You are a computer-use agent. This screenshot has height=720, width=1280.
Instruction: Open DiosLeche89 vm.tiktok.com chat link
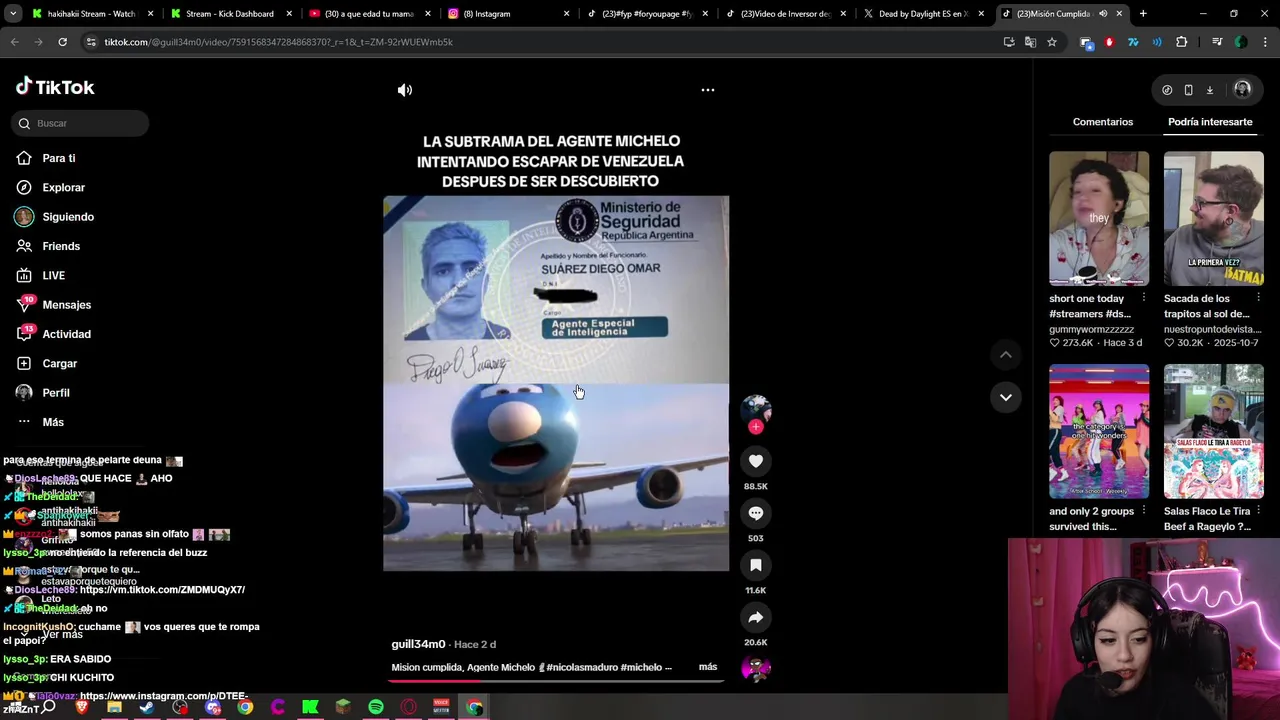(x=162, y=590)
